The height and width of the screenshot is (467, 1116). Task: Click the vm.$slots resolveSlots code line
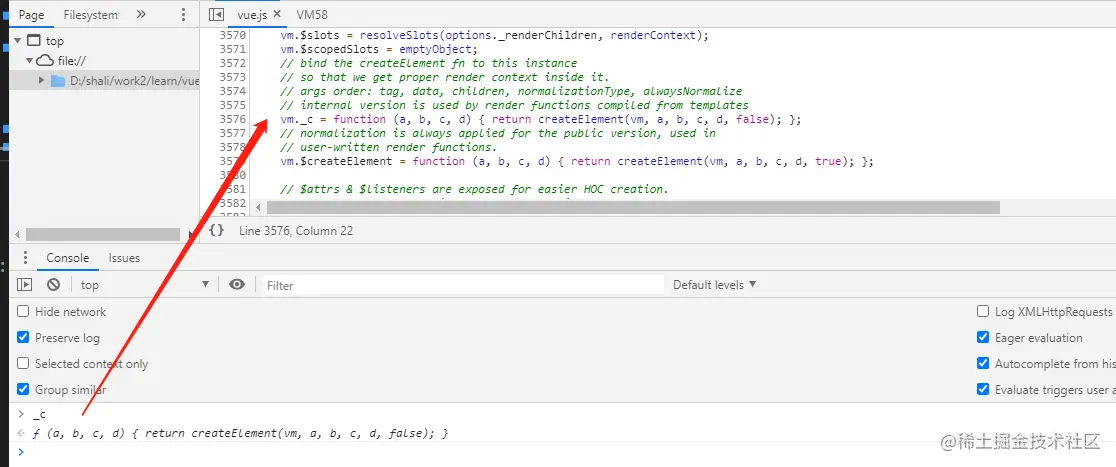495,35
